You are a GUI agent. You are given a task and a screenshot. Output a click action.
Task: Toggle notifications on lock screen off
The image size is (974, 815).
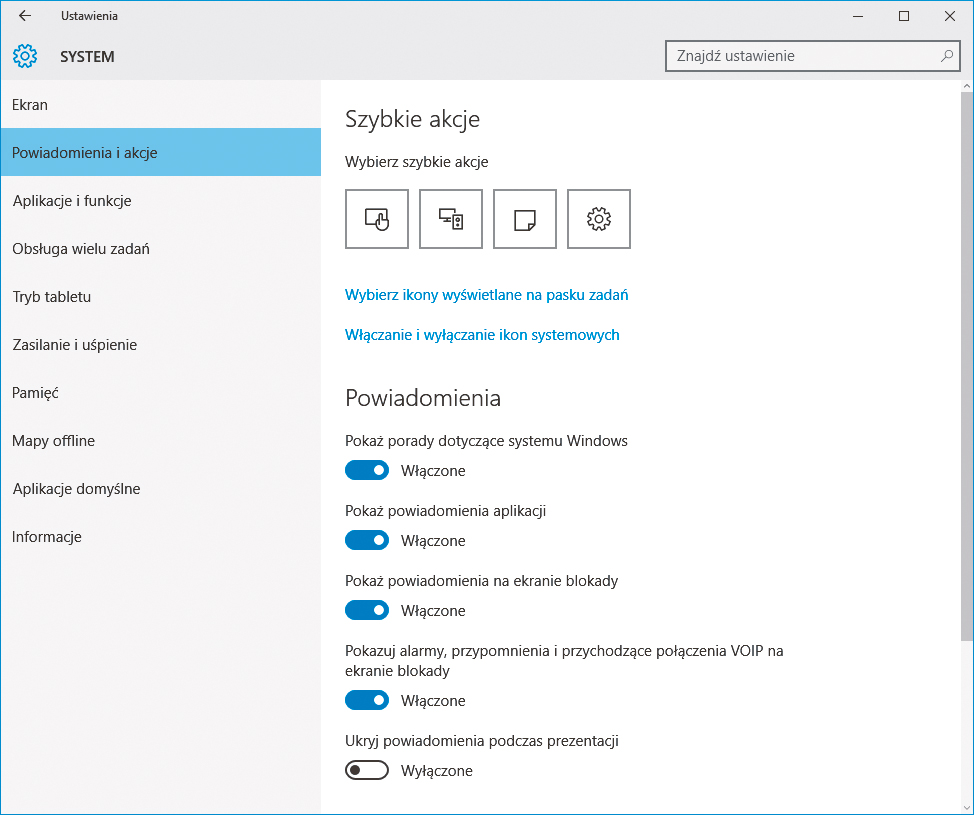(366, 610)
